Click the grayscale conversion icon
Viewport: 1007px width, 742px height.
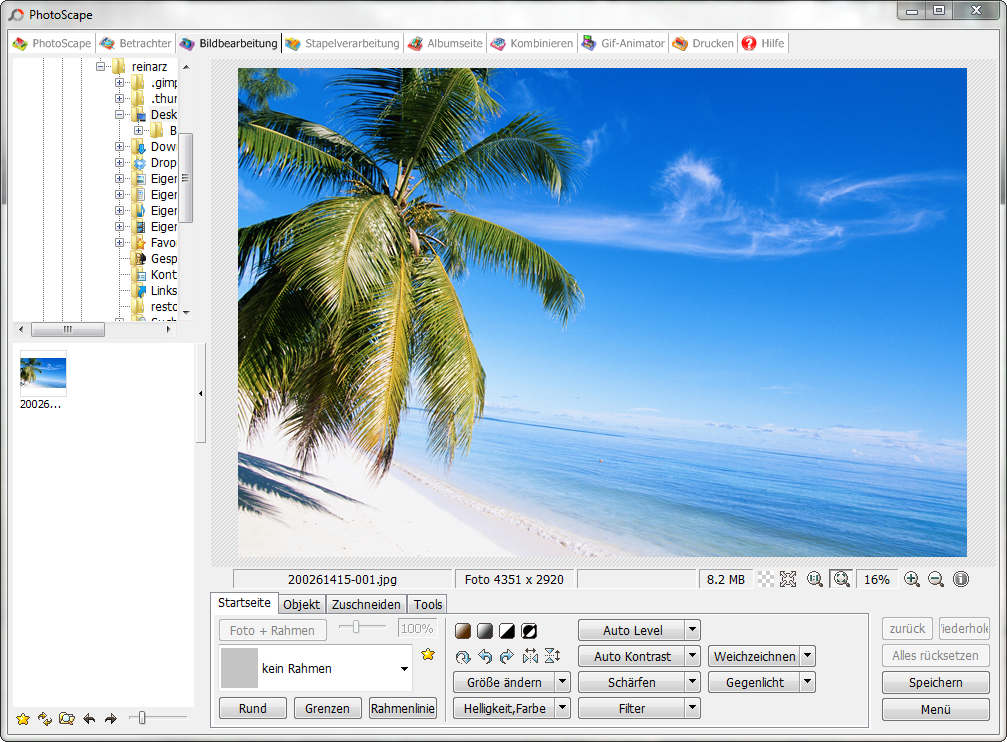485,631
